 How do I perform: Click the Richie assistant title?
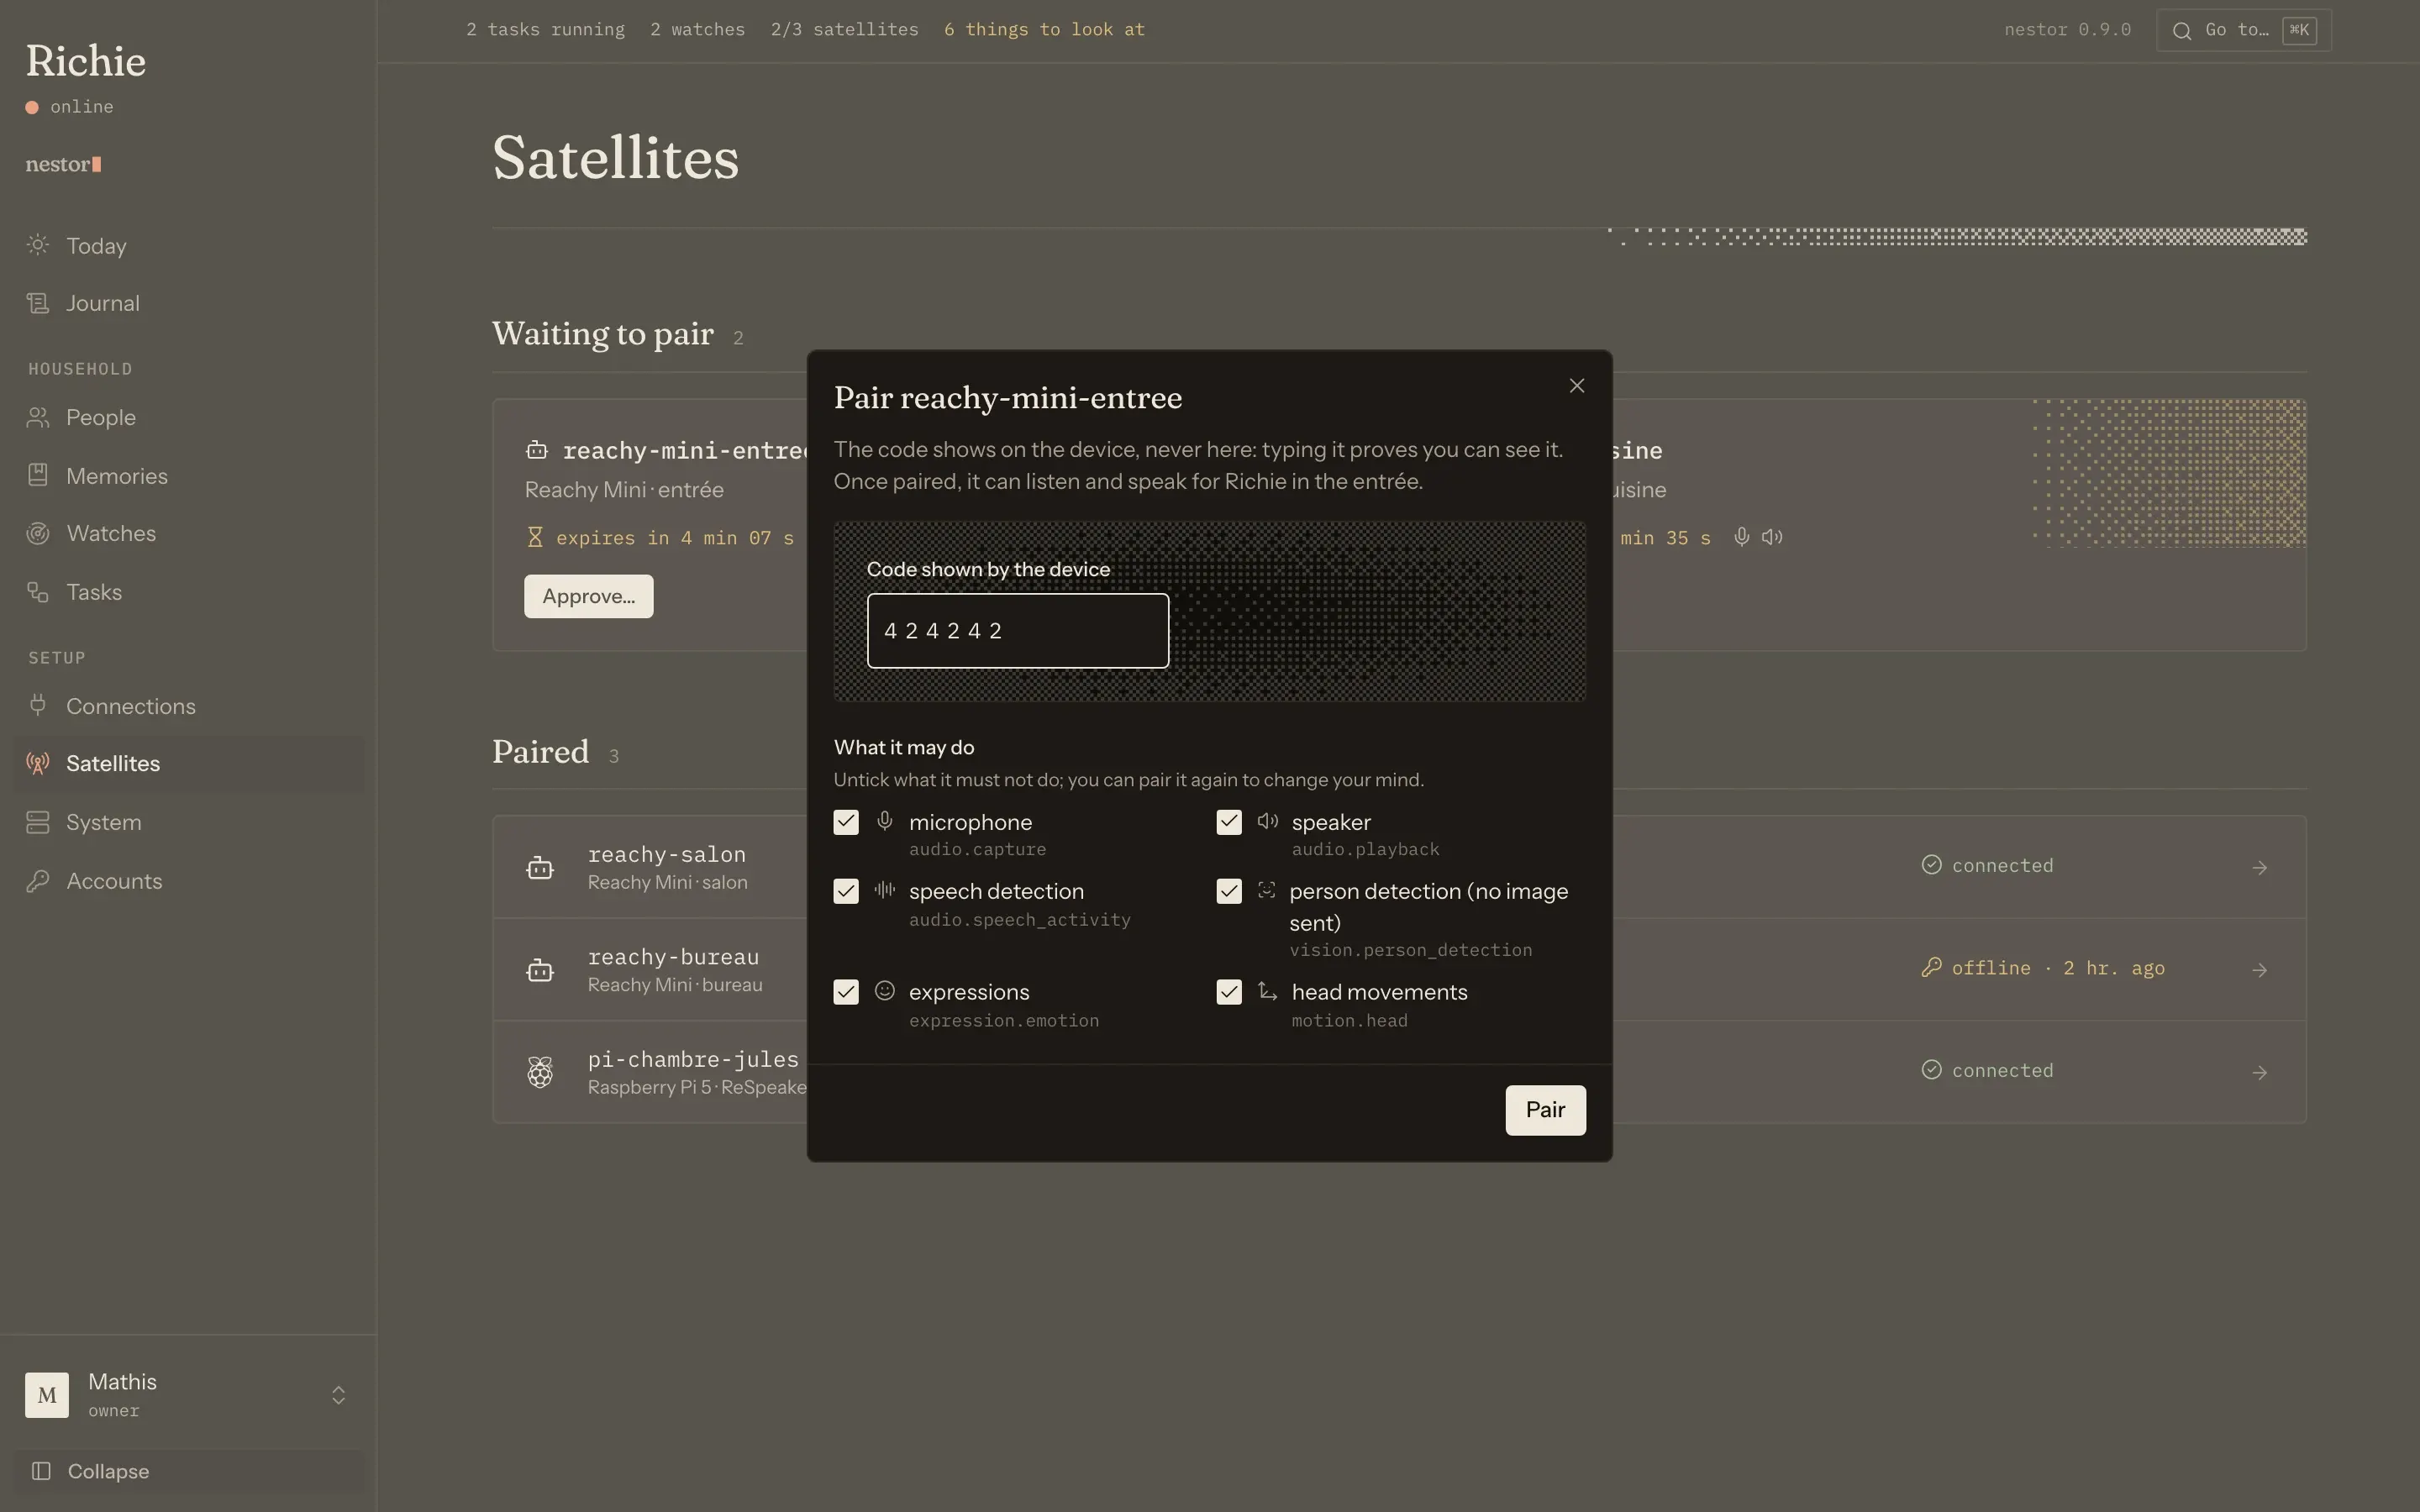tap(85, 61)
